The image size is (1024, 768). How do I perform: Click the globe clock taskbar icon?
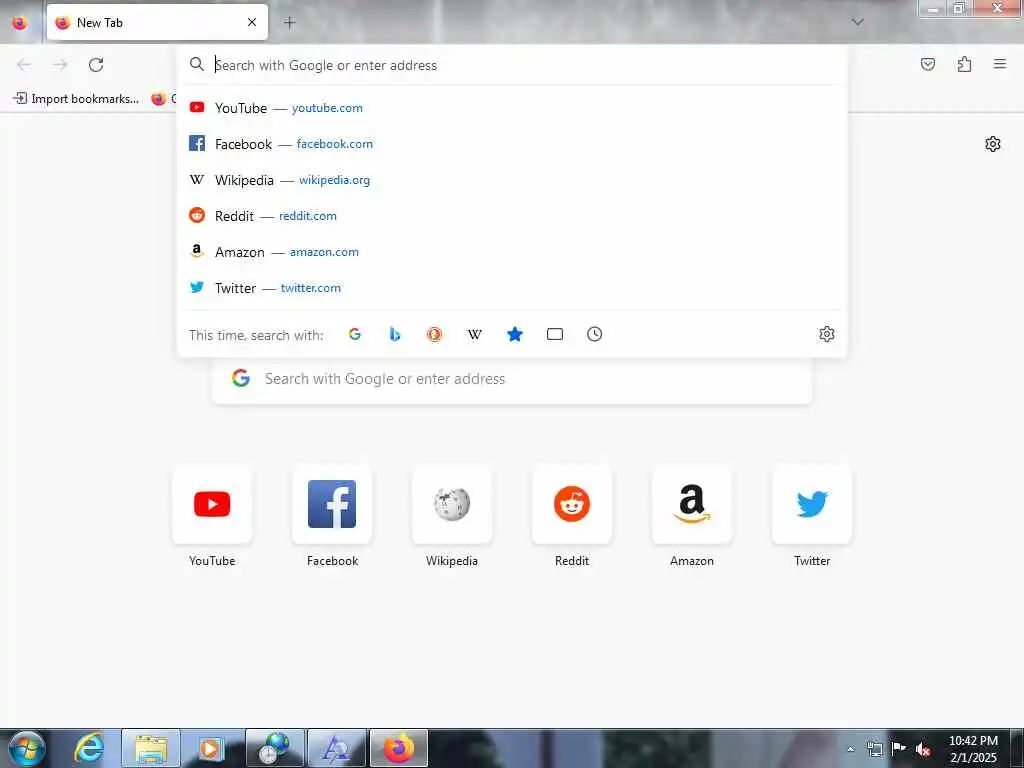coord(274,748)
